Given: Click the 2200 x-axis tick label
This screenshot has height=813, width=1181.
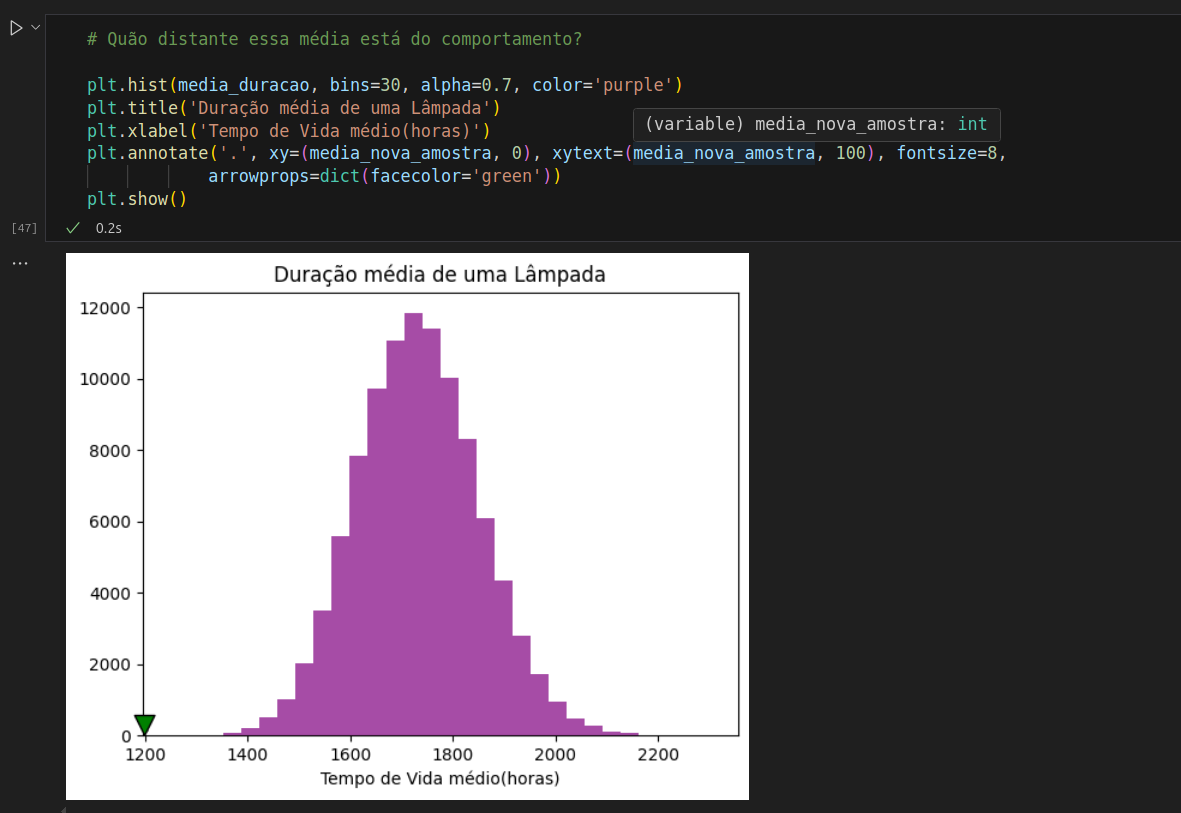Looking at the screenshot, I should [658, 755].
